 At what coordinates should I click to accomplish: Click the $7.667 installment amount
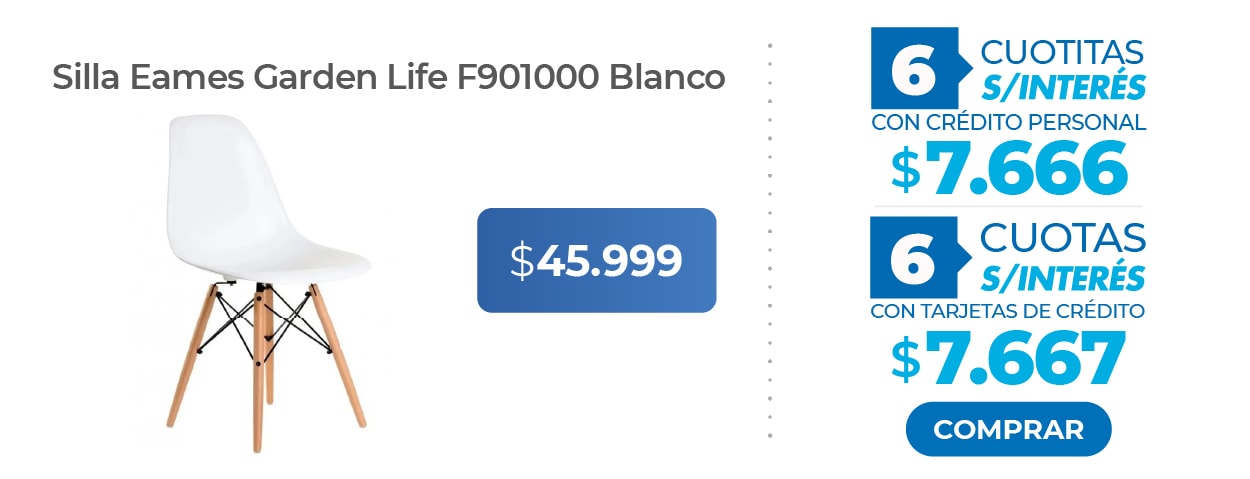coord(1010,357)
